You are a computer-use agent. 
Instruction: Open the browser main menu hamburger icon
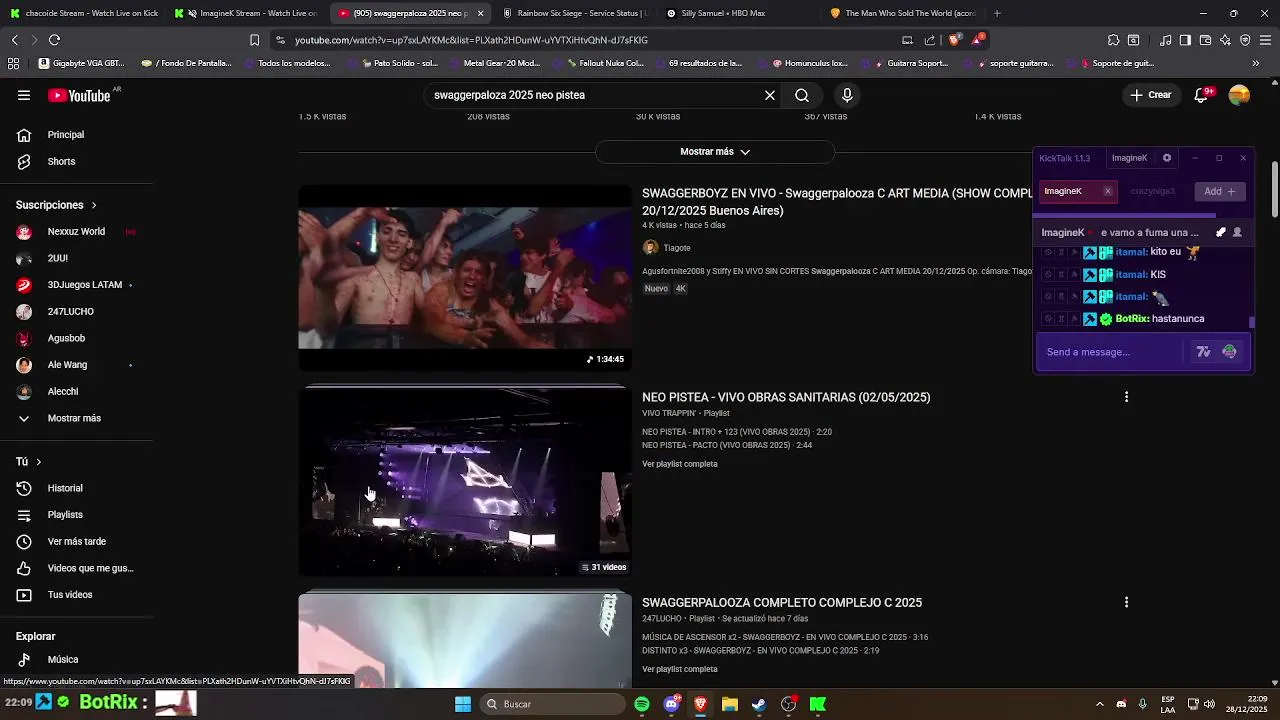[1265, 40]
